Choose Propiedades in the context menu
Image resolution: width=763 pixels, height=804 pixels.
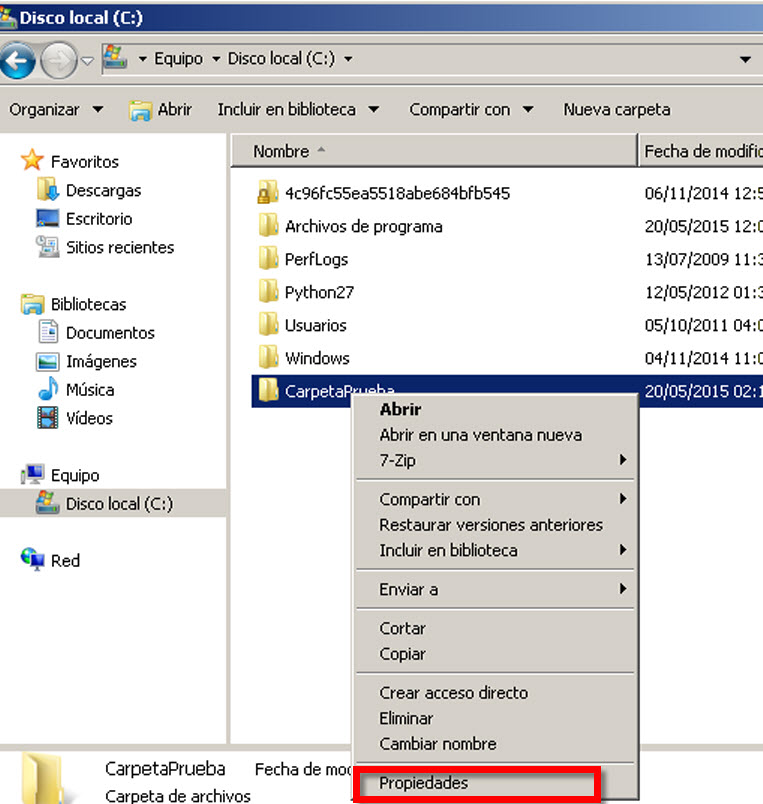tap(424, 784)
